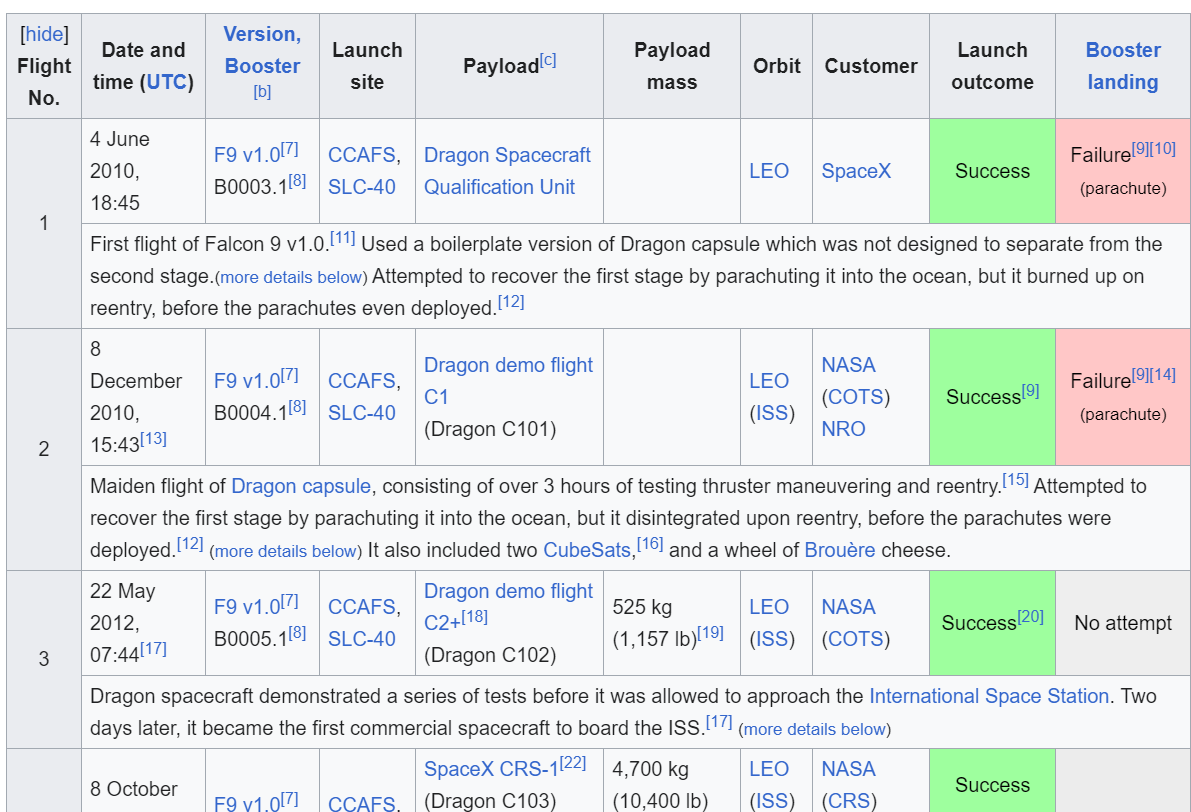Click the SpaceX customer link
Image resolution: width=1191 pixels, height=812 pixels.
[x=856, y=171]
